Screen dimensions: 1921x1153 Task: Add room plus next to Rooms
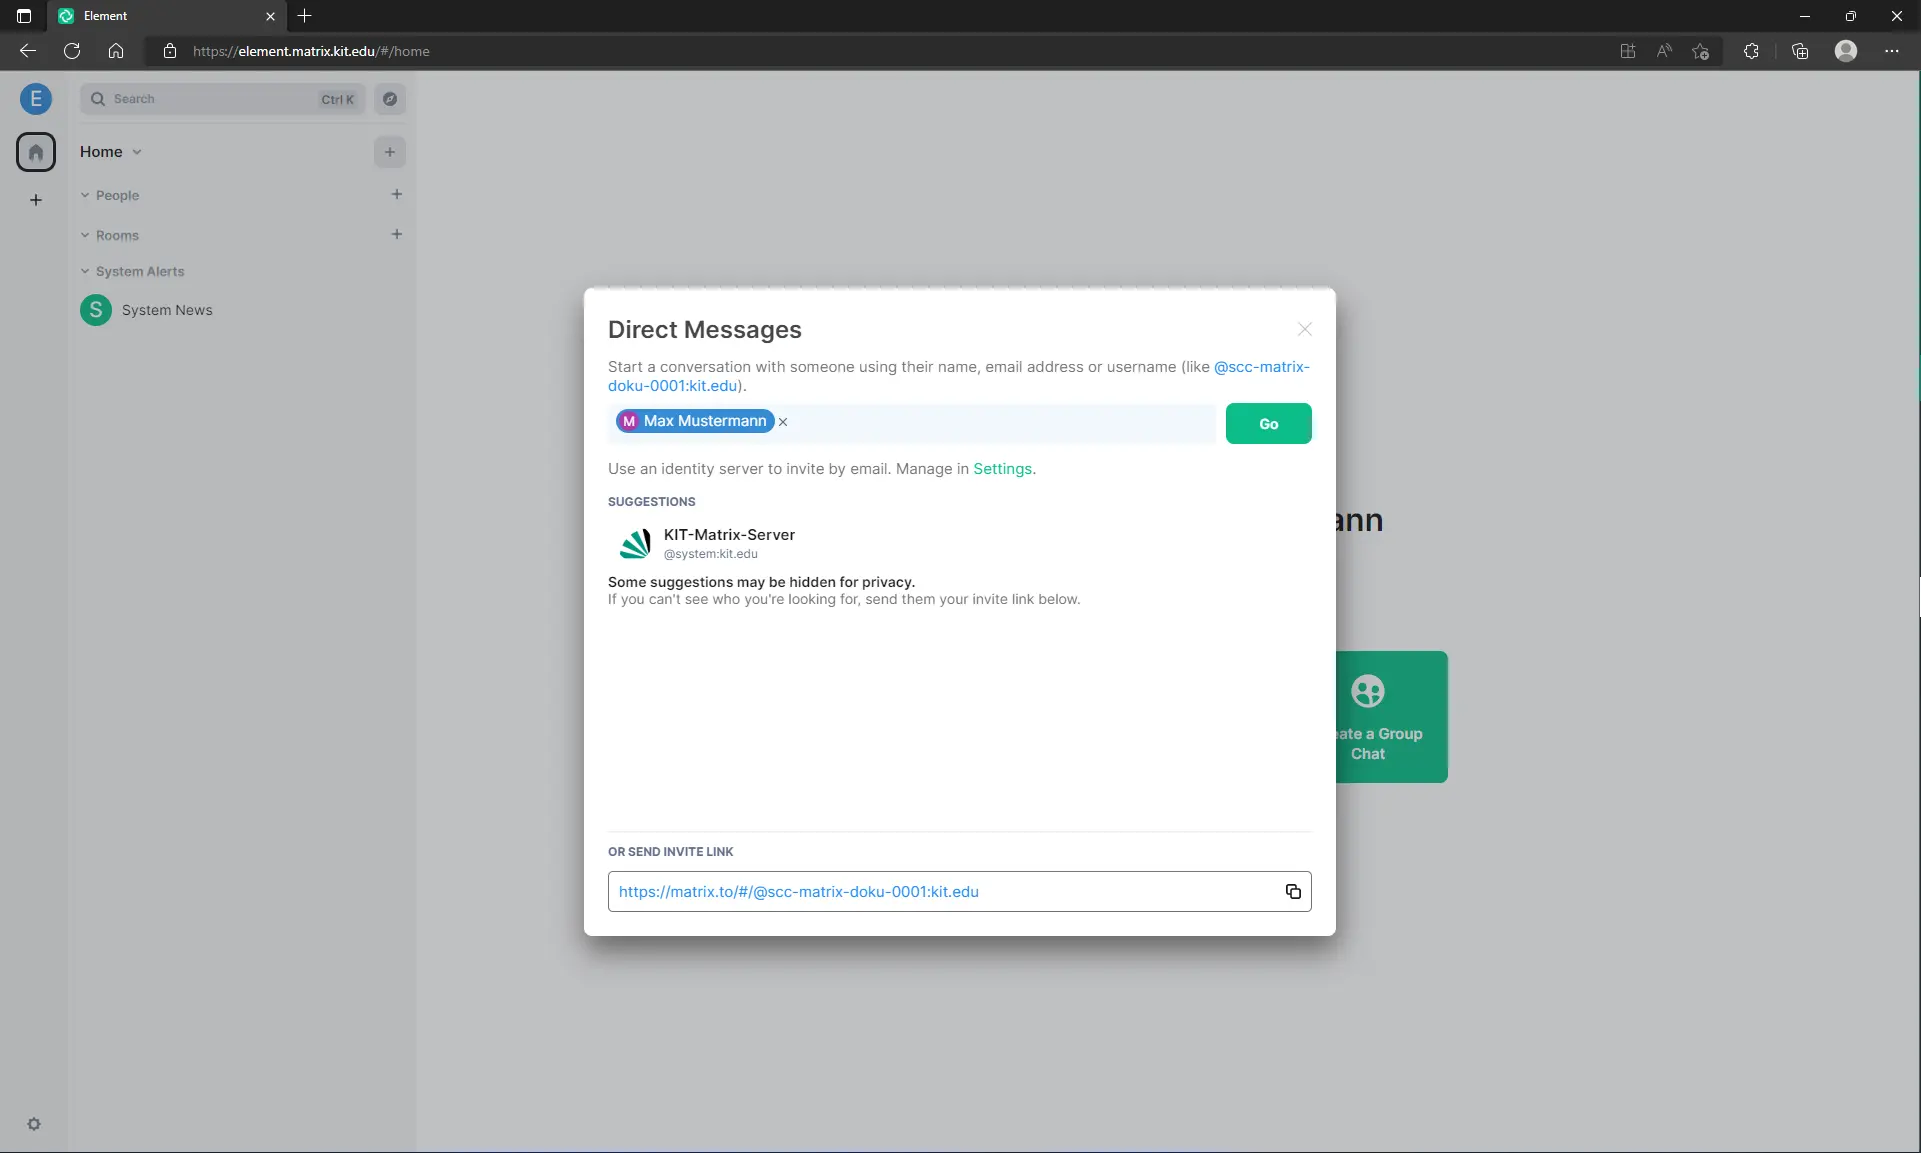tap(396, 234)
